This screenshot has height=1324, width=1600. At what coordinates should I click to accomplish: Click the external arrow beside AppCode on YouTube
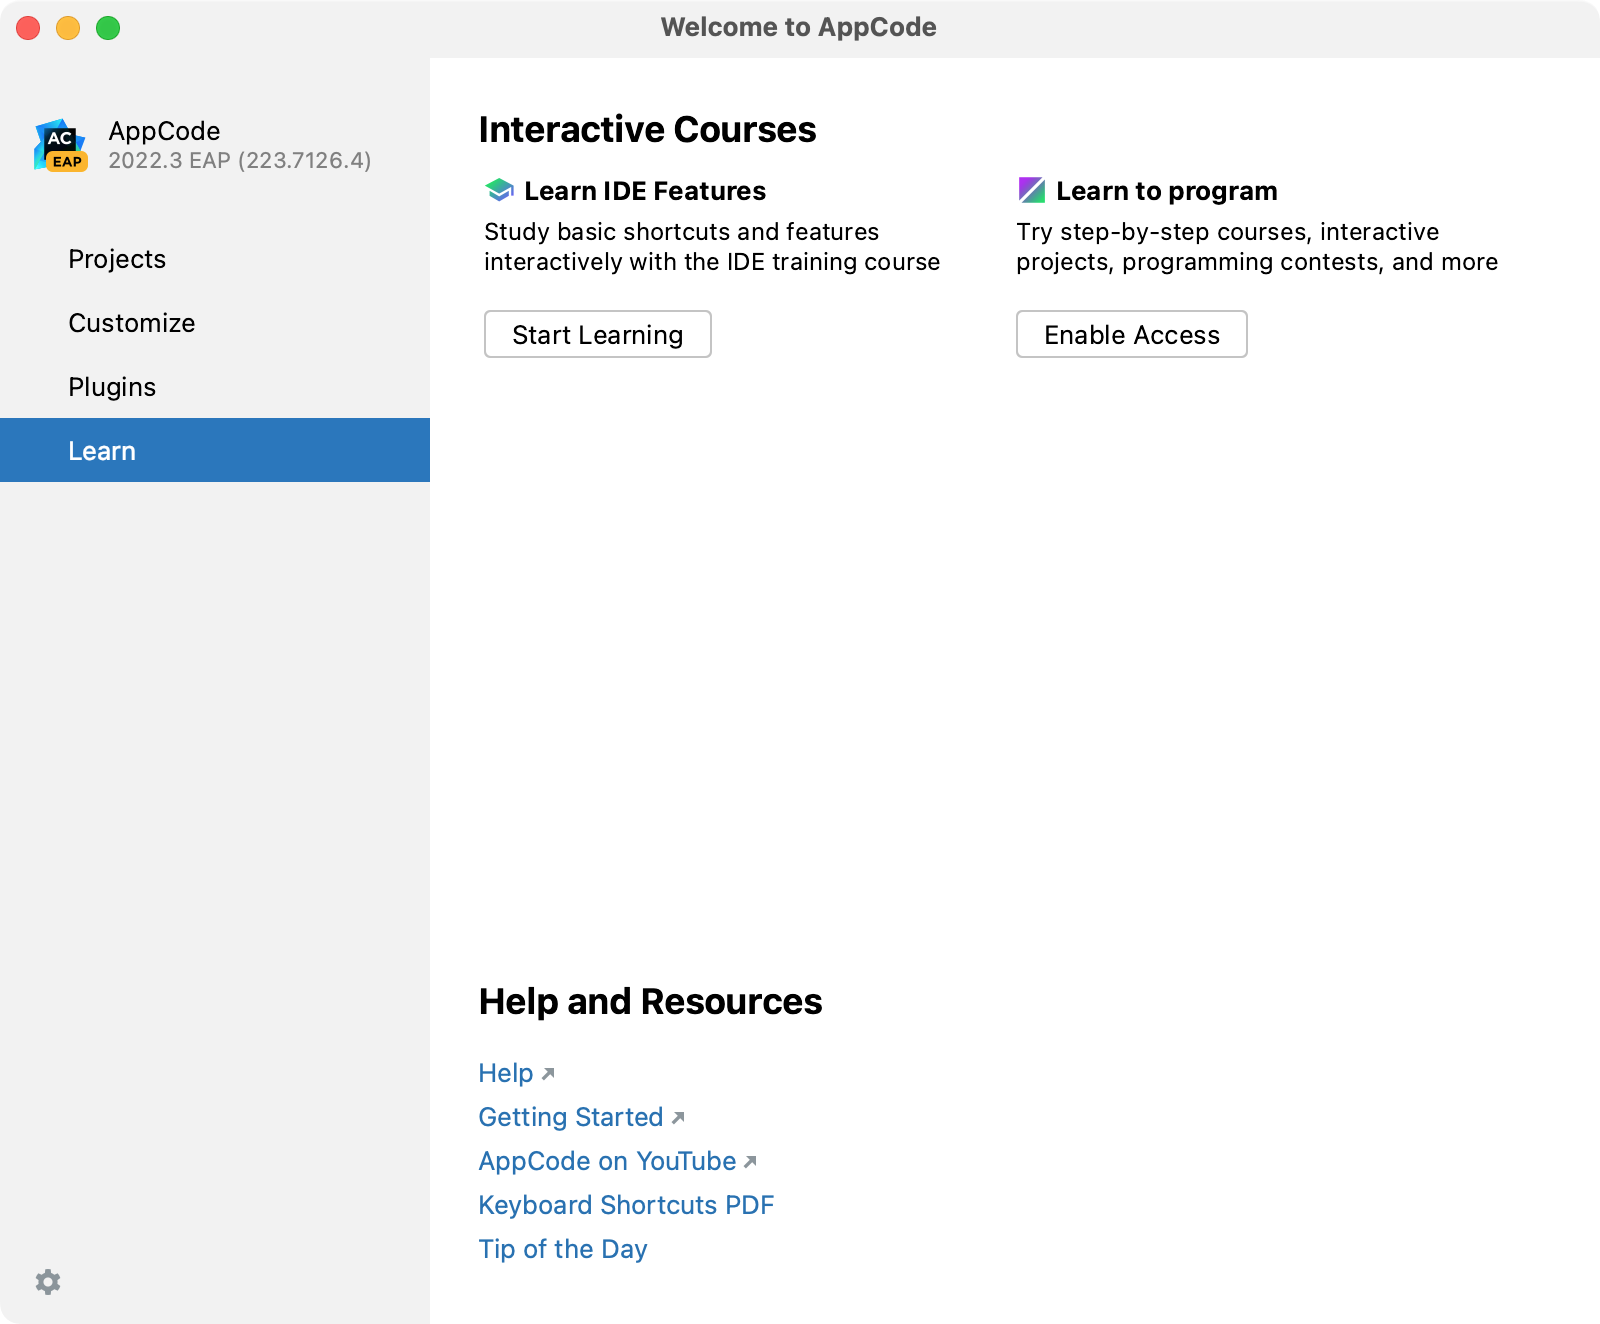coord(751,1162)
